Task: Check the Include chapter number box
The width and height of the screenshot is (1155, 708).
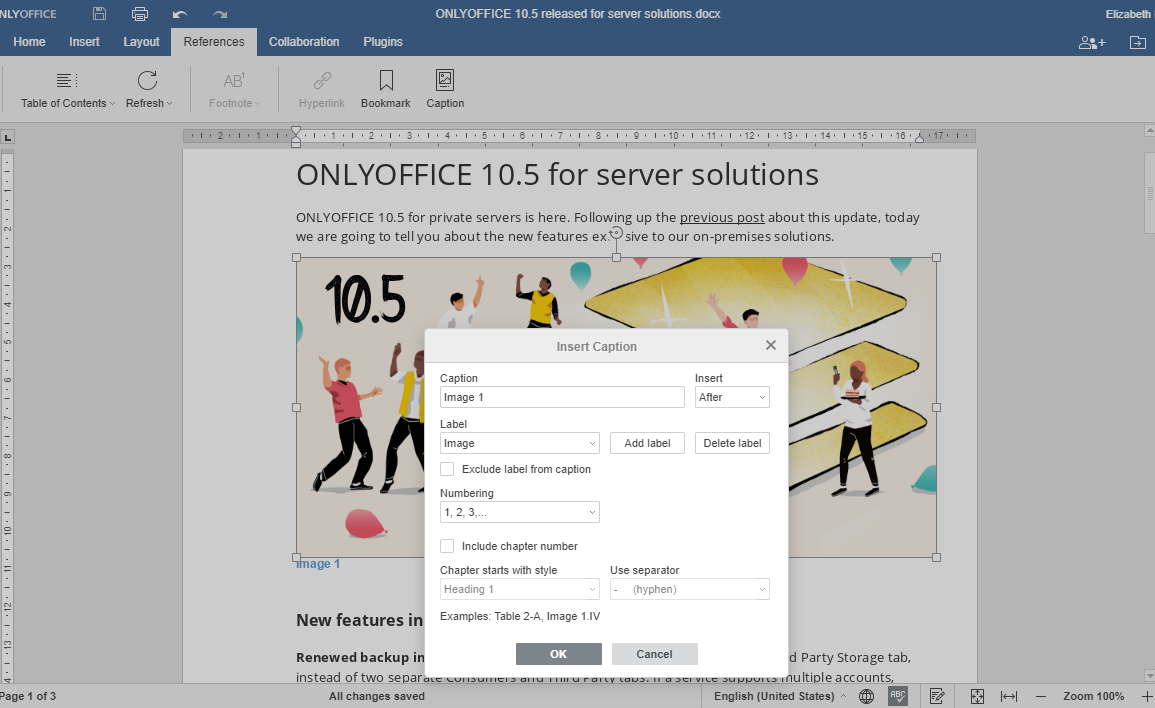Action: point(447,546)
